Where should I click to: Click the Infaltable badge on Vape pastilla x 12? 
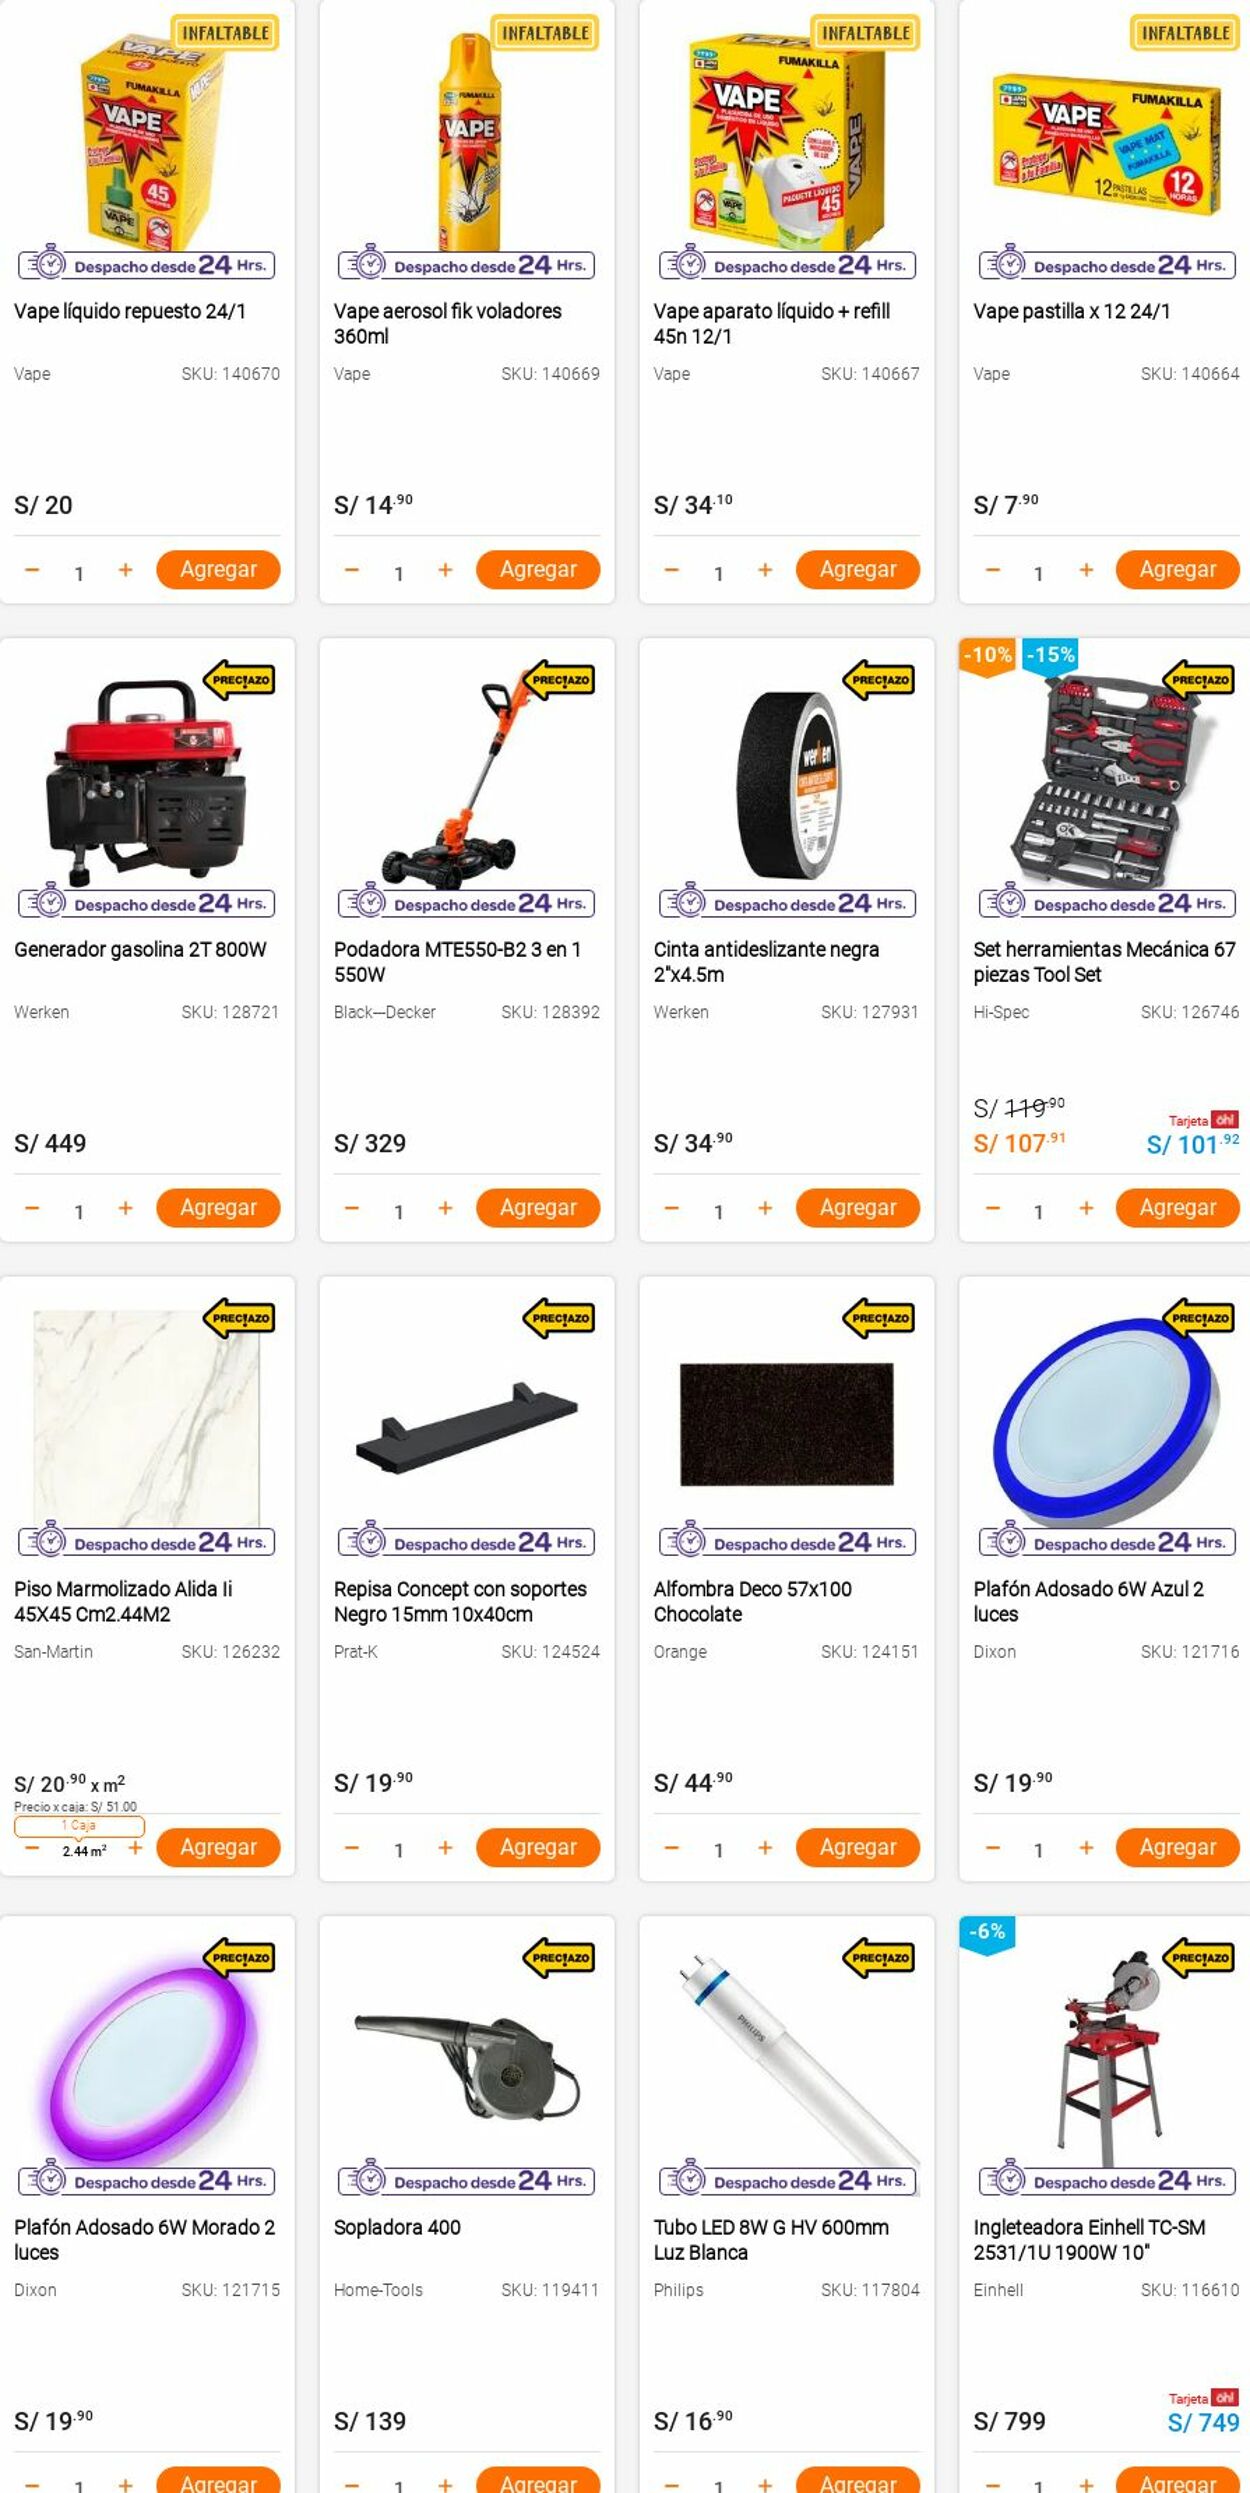[x=1184, y=33]
